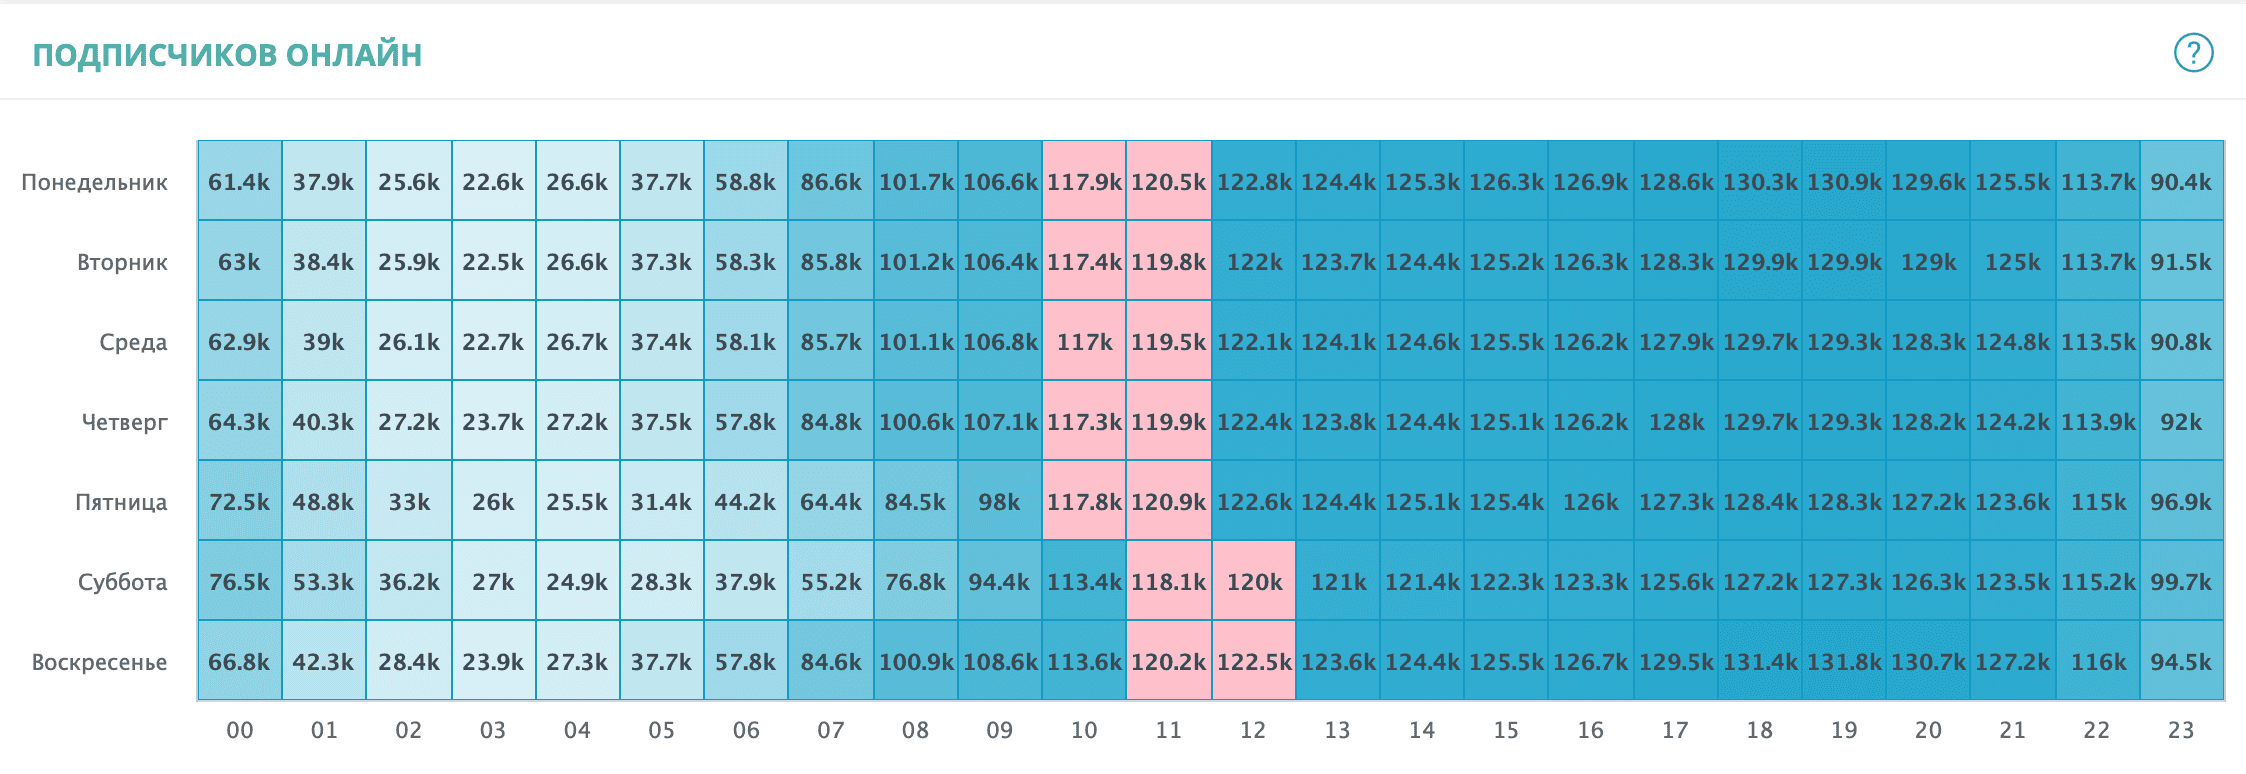This screenshot has height=774, width=2246.
Task: Select the pink 120.5k cell for Понедельник
Action: pyautogui.click(x=1168, y=182)
